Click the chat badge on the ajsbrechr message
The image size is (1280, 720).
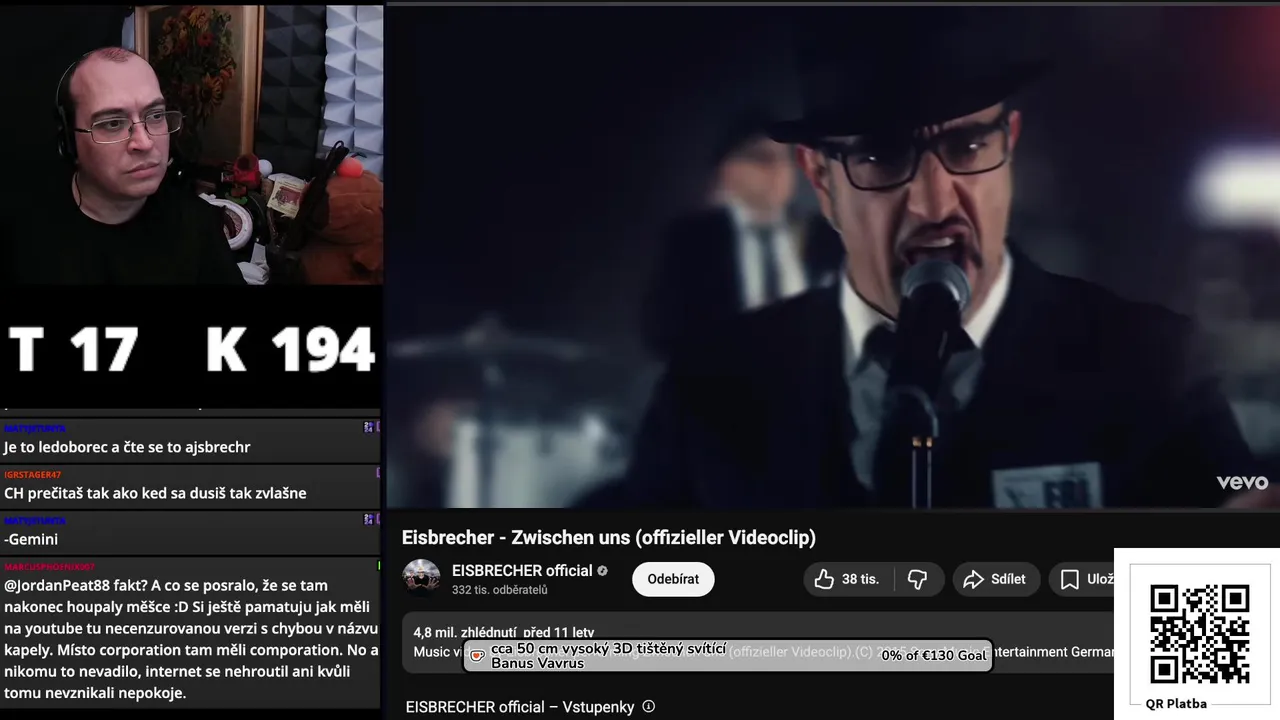coord(370,427)
